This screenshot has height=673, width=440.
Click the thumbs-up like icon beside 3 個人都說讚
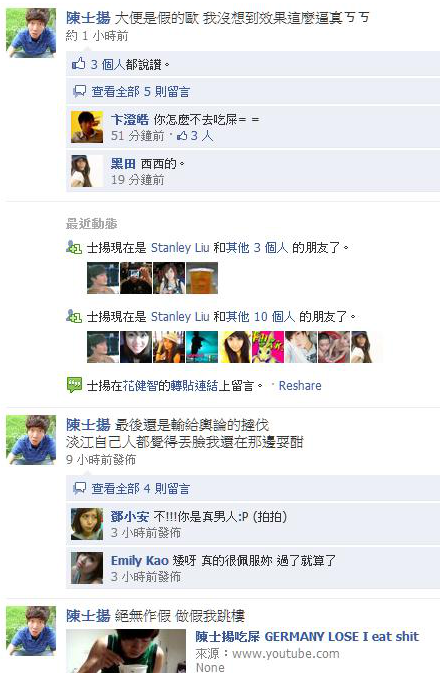click(x=79, y=64)
